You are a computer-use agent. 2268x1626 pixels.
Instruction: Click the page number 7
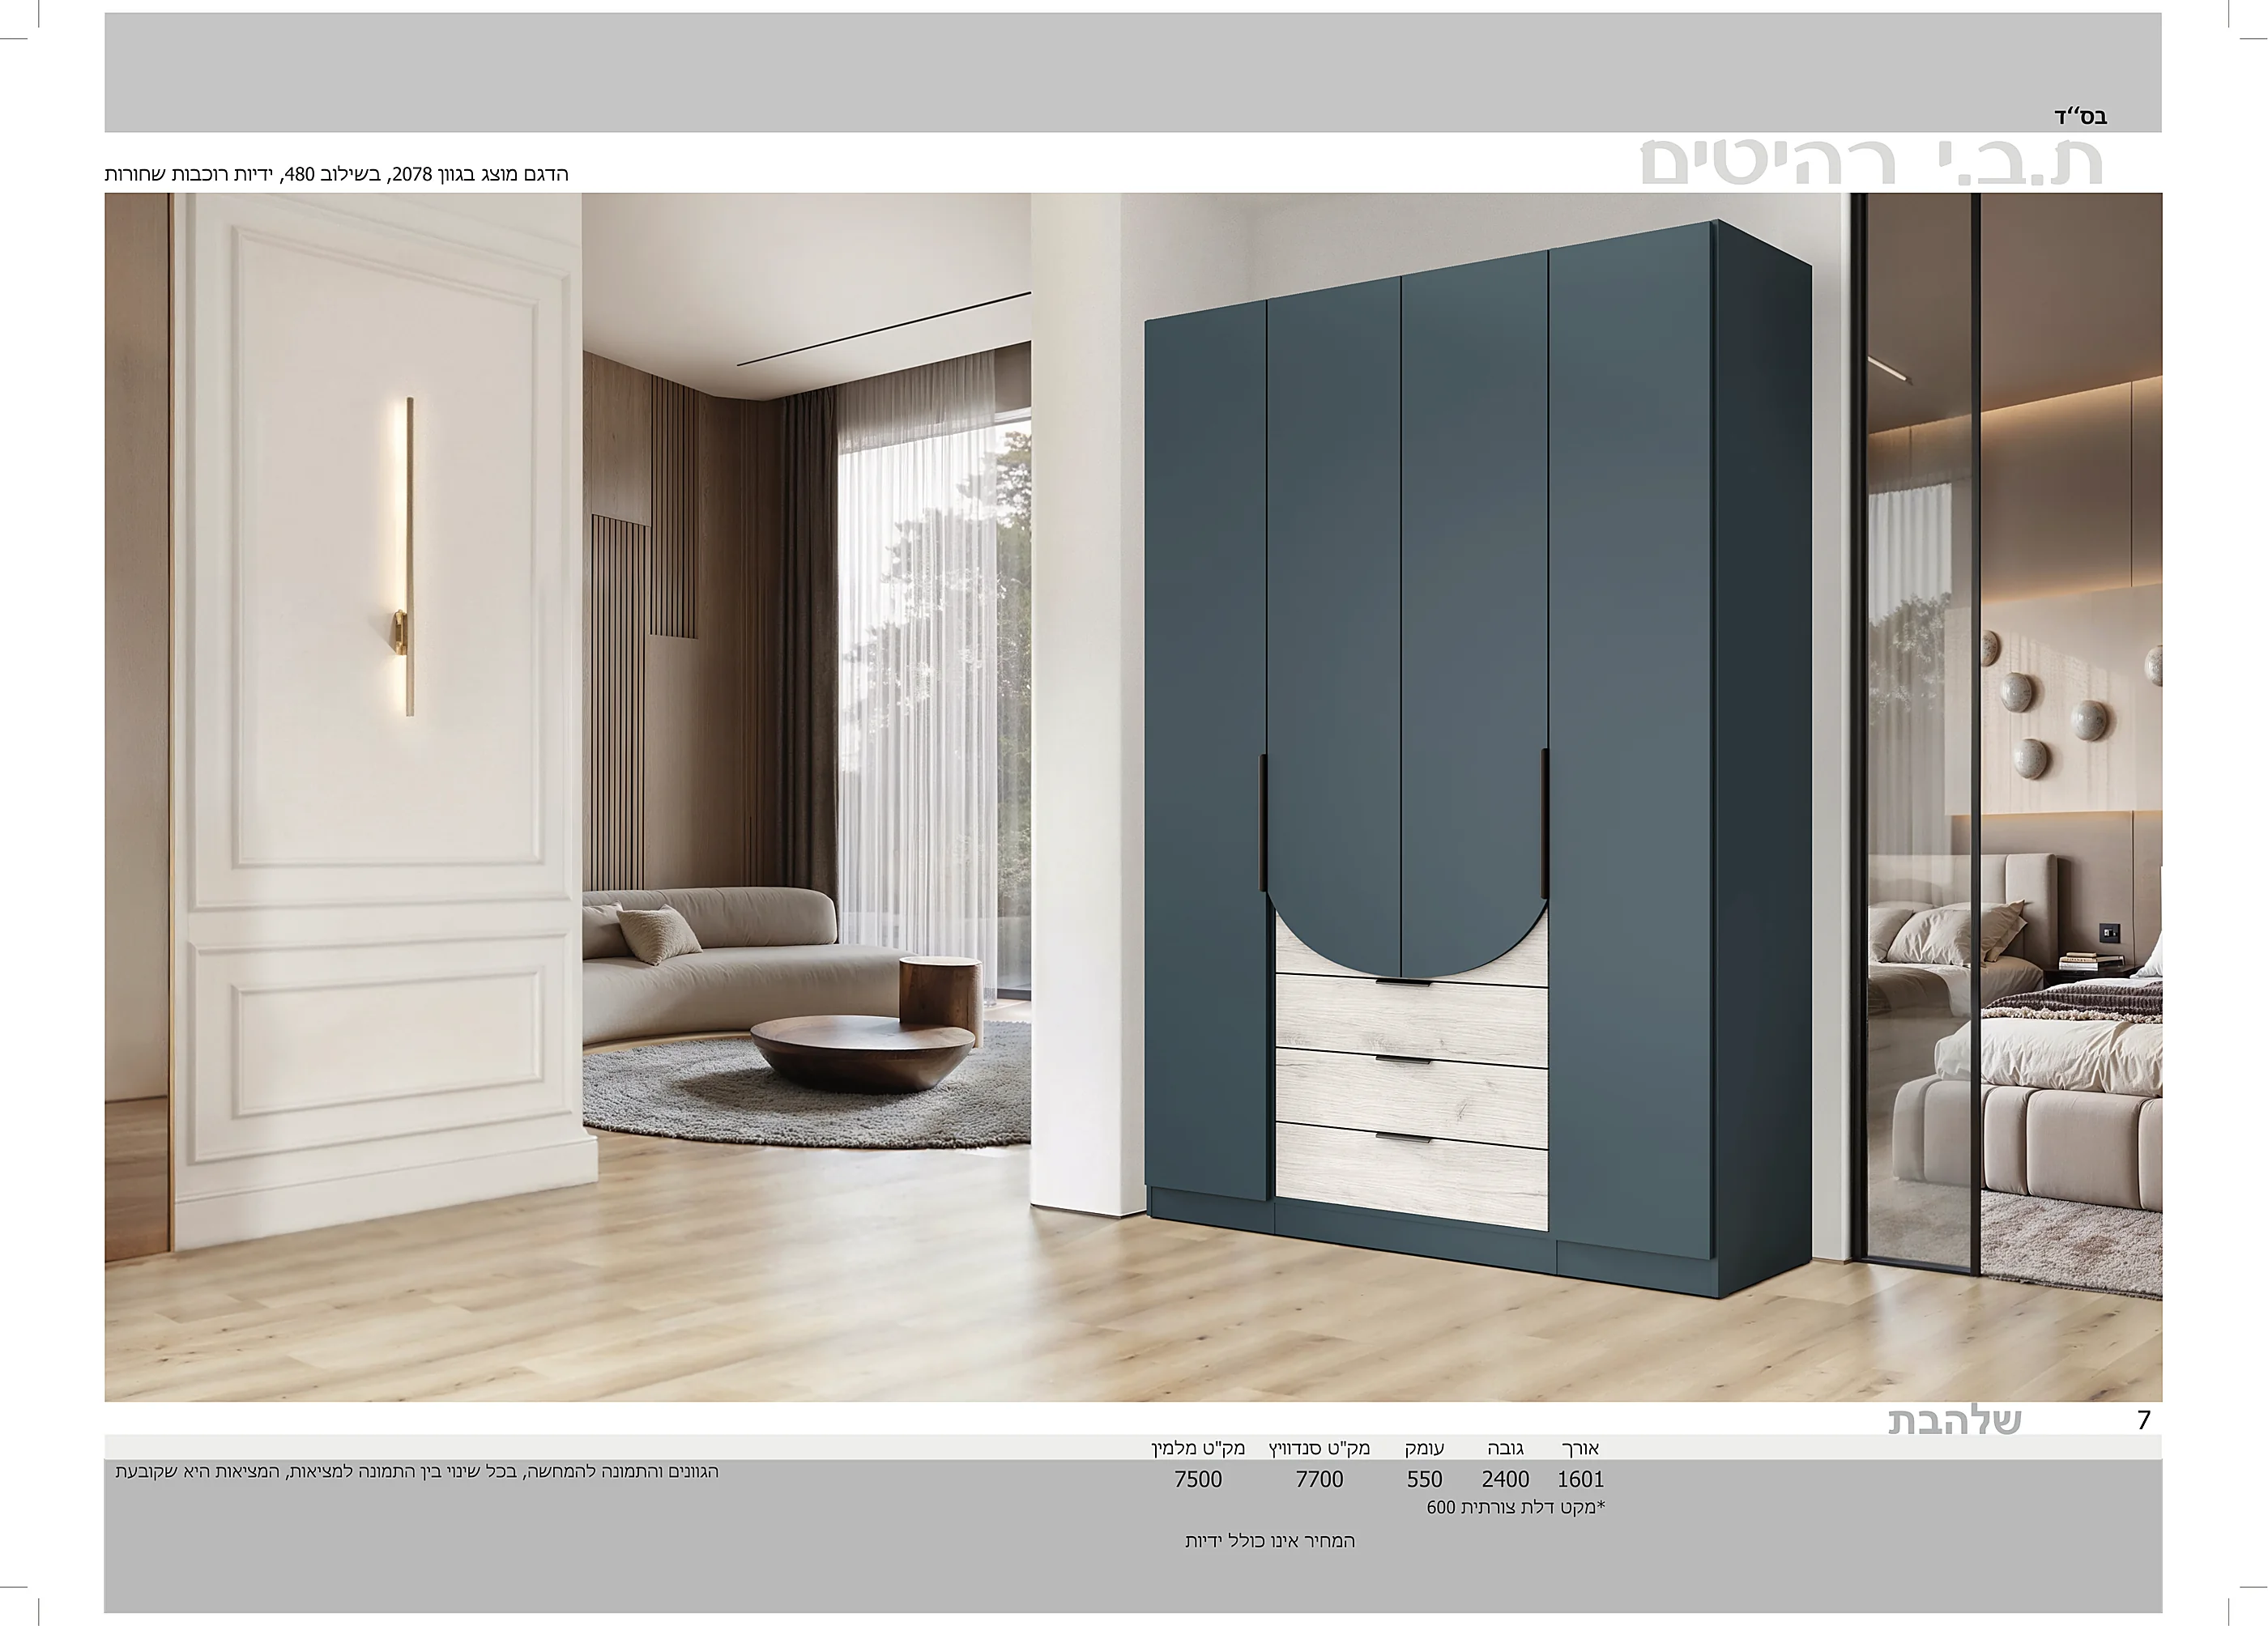point(2143,1421)
